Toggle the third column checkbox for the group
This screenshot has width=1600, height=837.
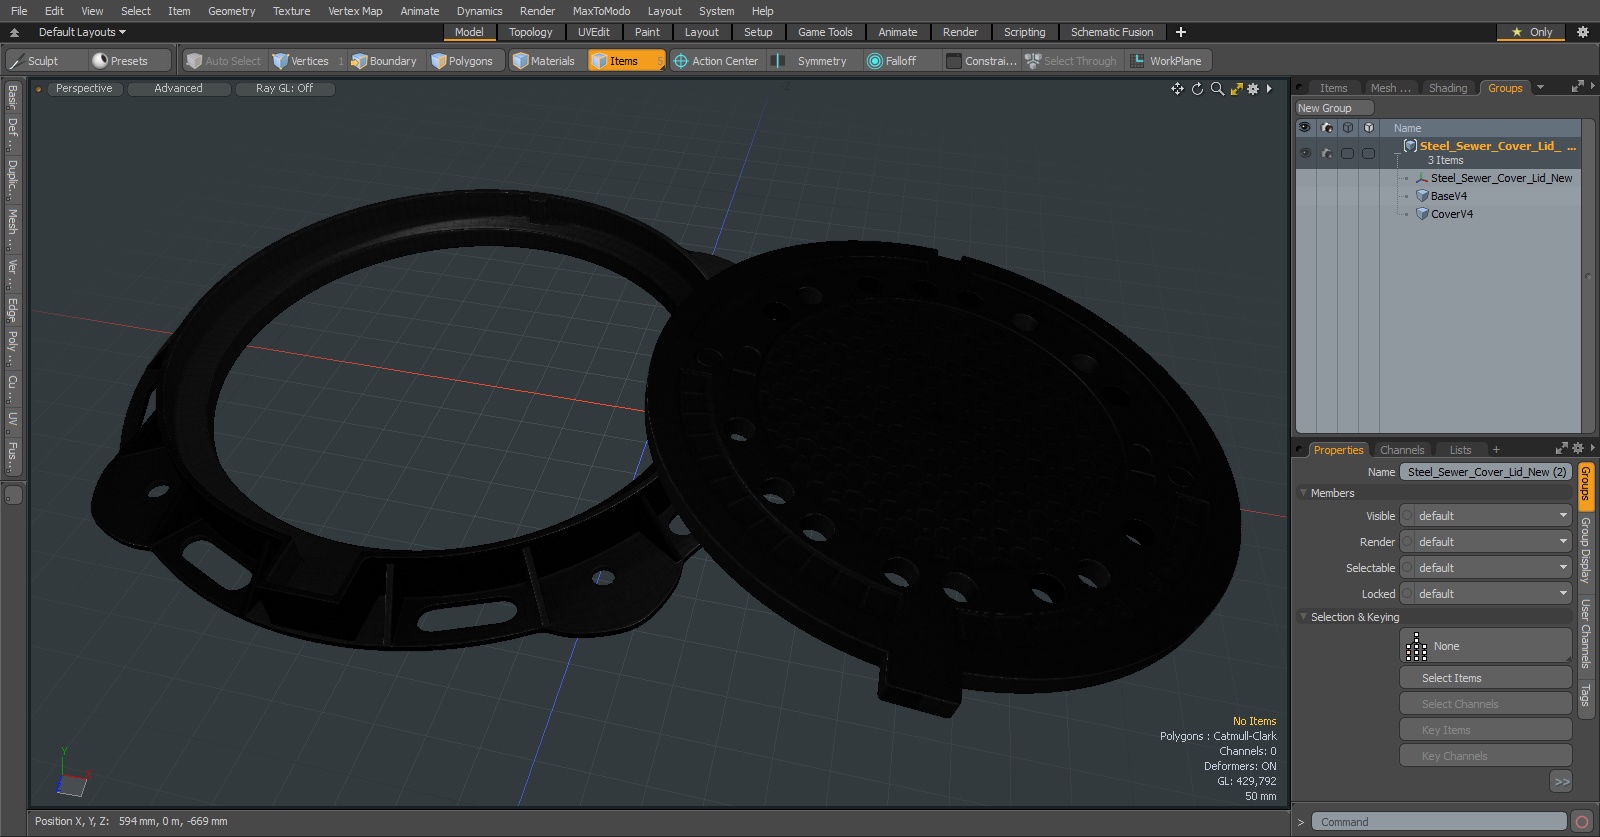[1348, 153]
